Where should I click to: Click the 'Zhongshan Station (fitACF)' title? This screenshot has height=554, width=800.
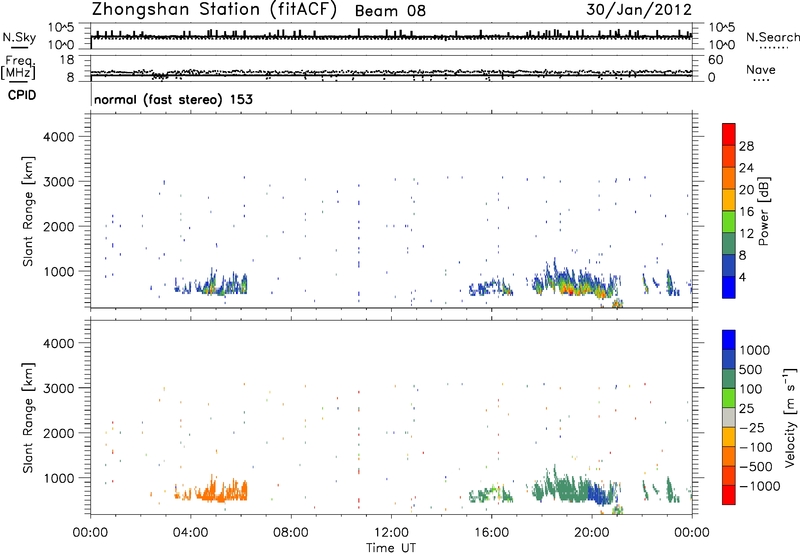pyautogui.click(x=214, y=10)
